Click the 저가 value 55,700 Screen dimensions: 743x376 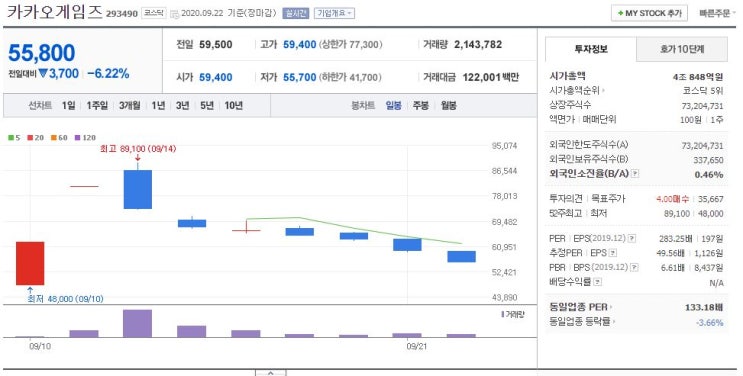[x=299, y=77]
